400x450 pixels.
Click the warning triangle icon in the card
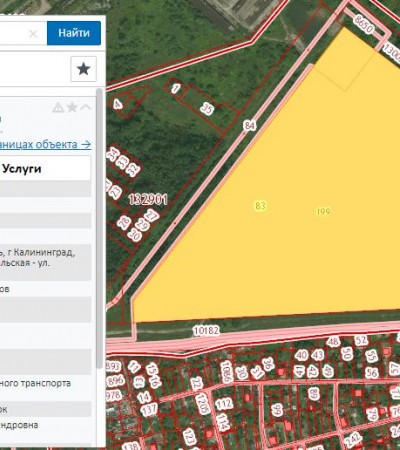tap(58, 108)
